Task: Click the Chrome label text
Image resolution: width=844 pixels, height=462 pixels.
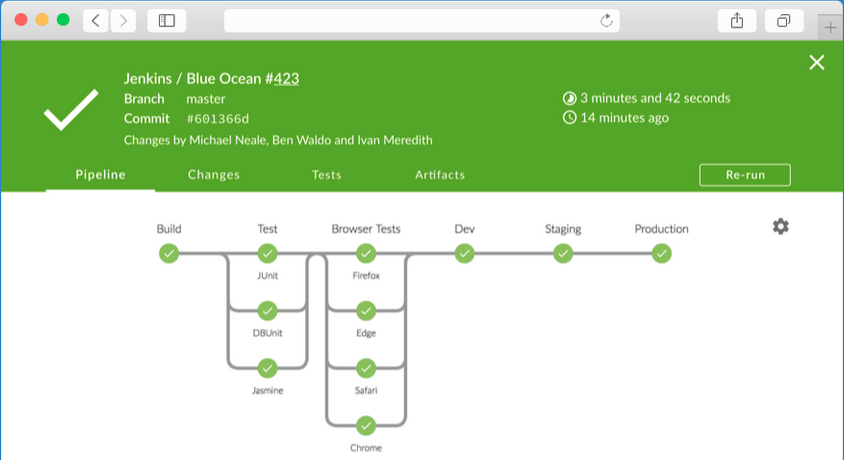Action: [x=366, y=448]
